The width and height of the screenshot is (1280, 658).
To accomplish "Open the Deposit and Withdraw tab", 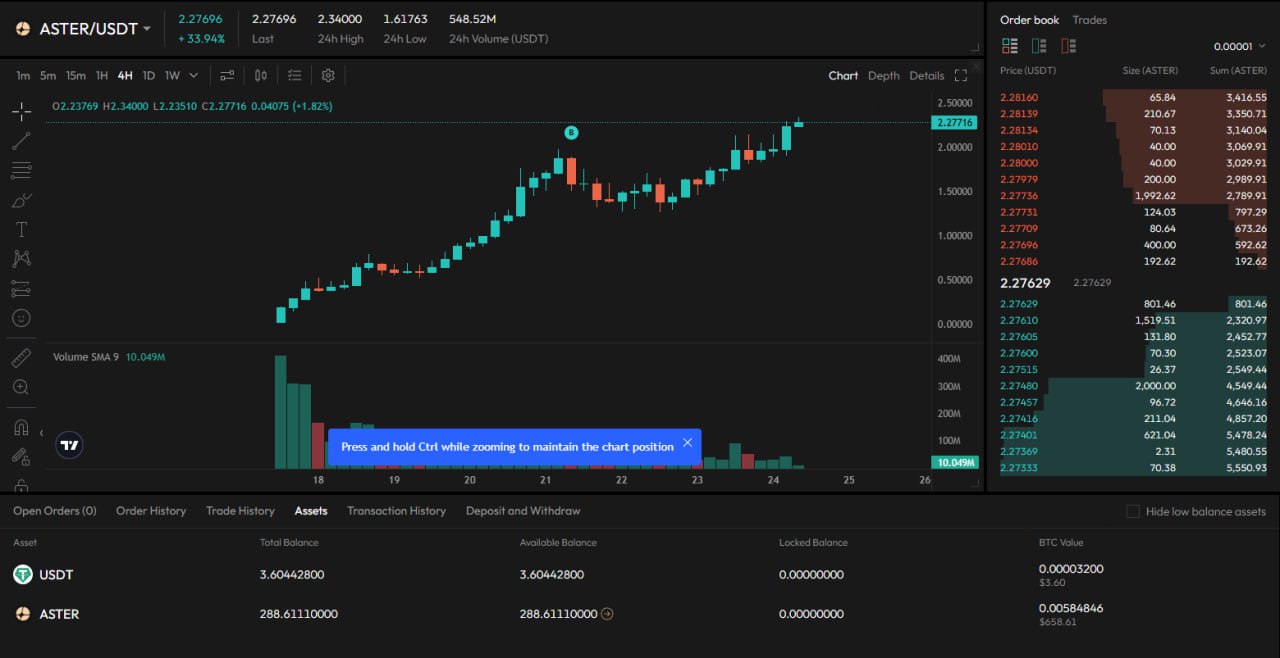I will point(523,511).
